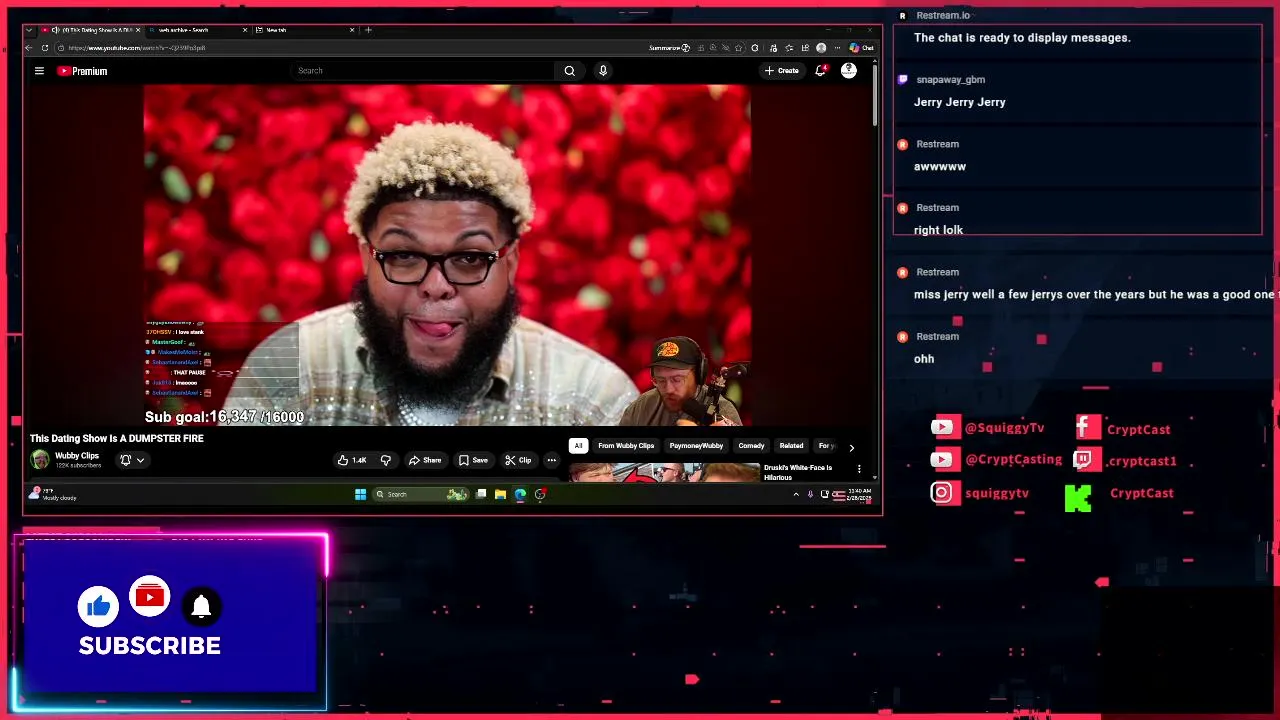The width and height of the screenshot is (1280, 720).
Task: Expand subscription options chevron next to bell
Action: pyautogui.click(x=140, y=460)
